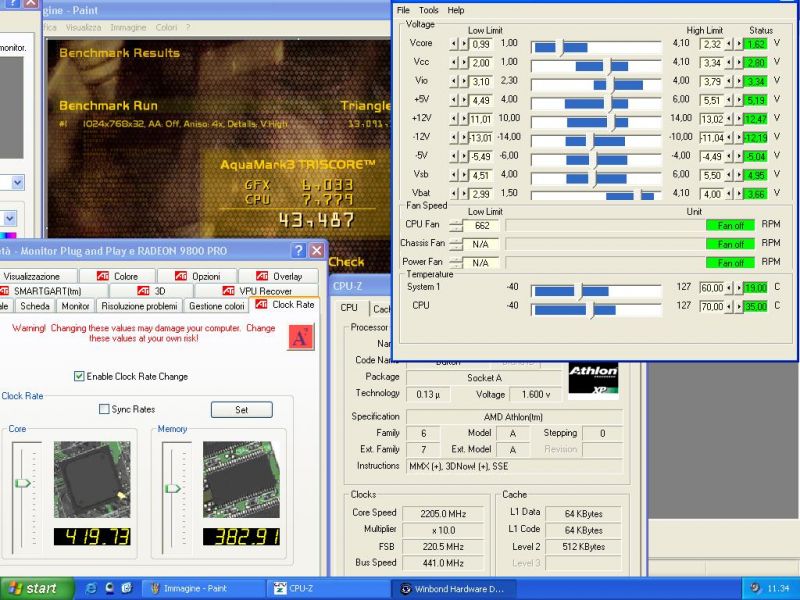Open the Opzioni tab
800x600 pixels.
tap(197, 276)
